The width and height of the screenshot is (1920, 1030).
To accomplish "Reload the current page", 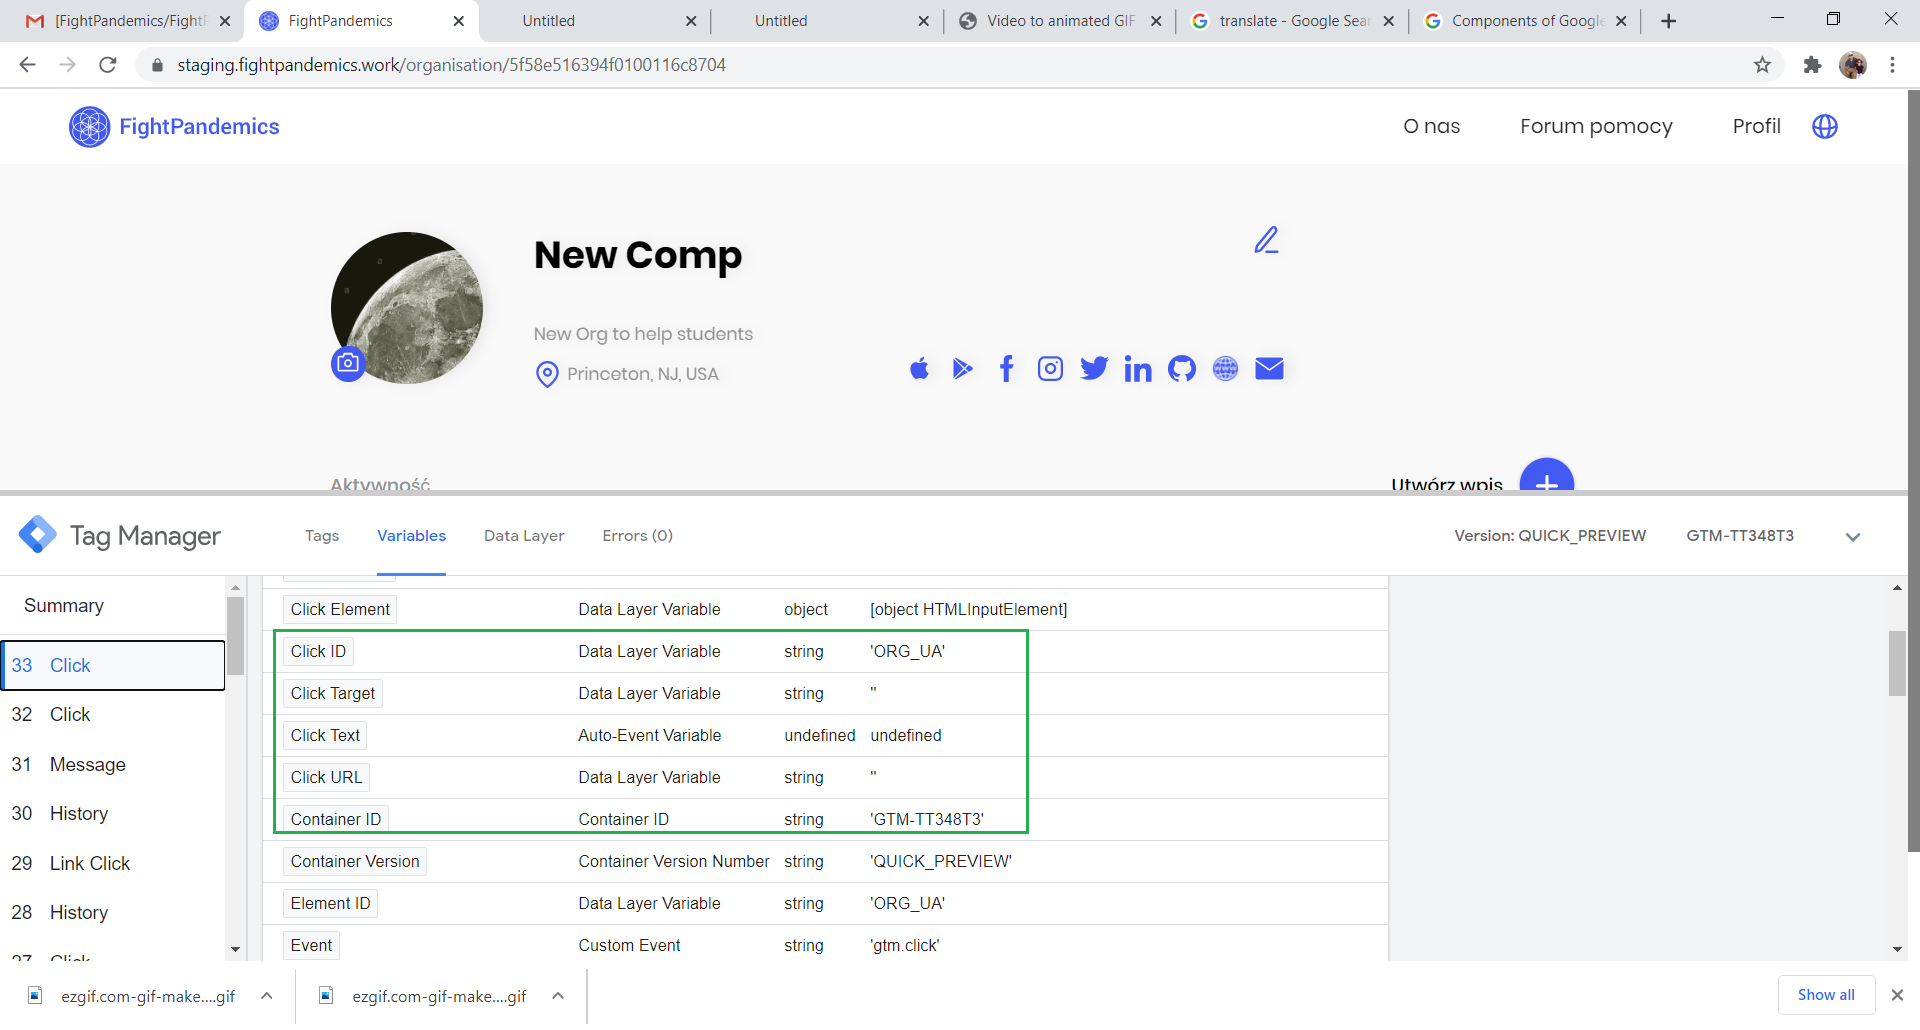I will coord(108,65).
